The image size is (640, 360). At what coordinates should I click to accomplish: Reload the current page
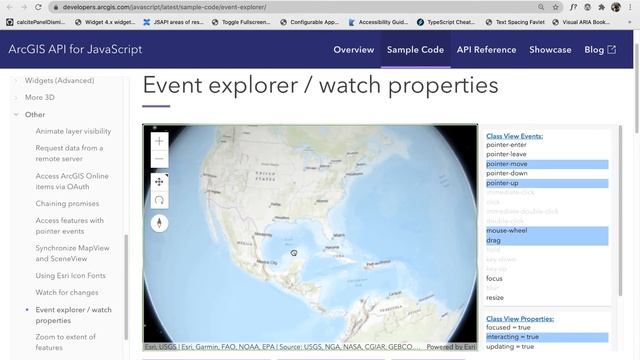38,7
